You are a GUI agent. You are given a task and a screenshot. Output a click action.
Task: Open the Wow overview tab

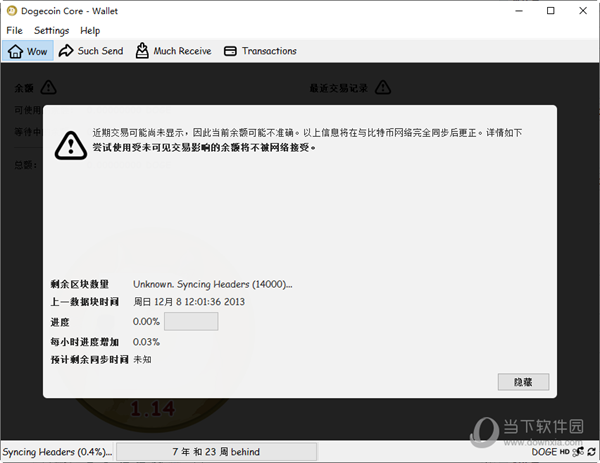coord(28,51)
